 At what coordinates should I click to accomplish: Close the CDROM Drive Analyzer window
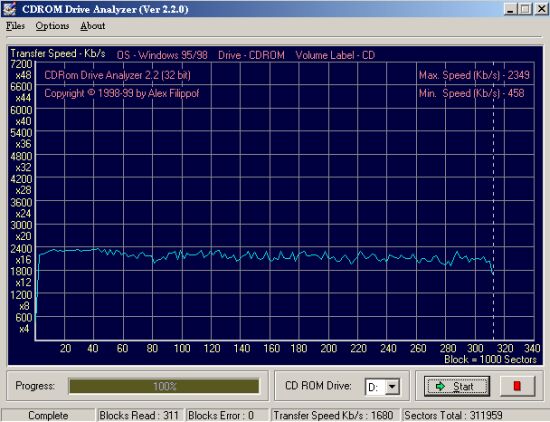click(541, 9)
